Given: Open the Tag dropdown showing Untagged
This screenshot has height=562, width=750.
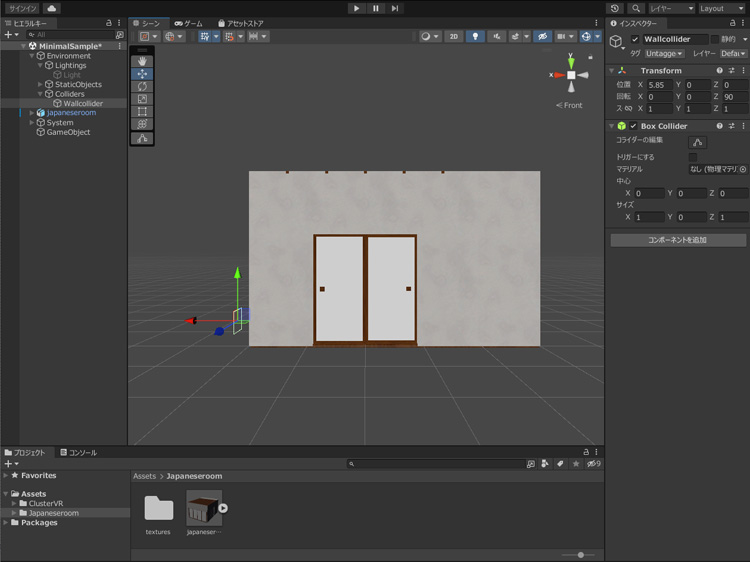Looking at the screenshot, I should (x=664, y=53).
